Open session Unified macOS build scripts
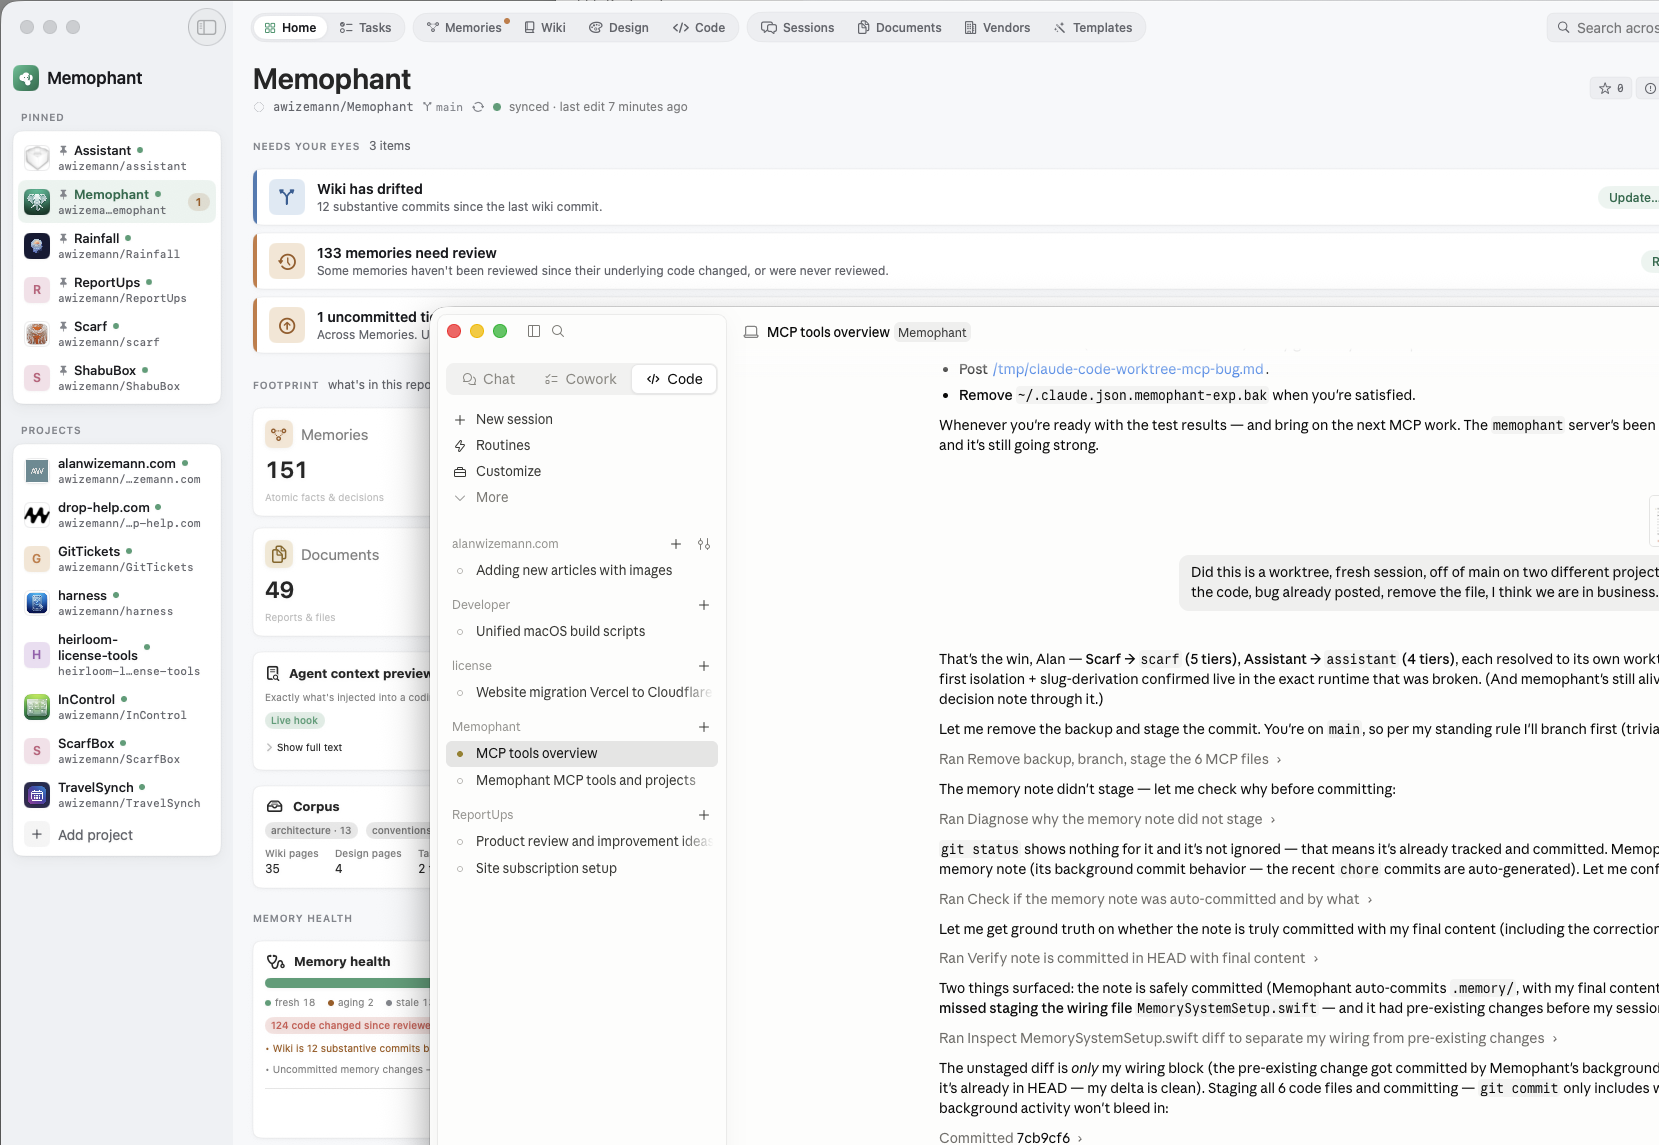Screen dimensions: 1659x1145 [x=582, y=631]
